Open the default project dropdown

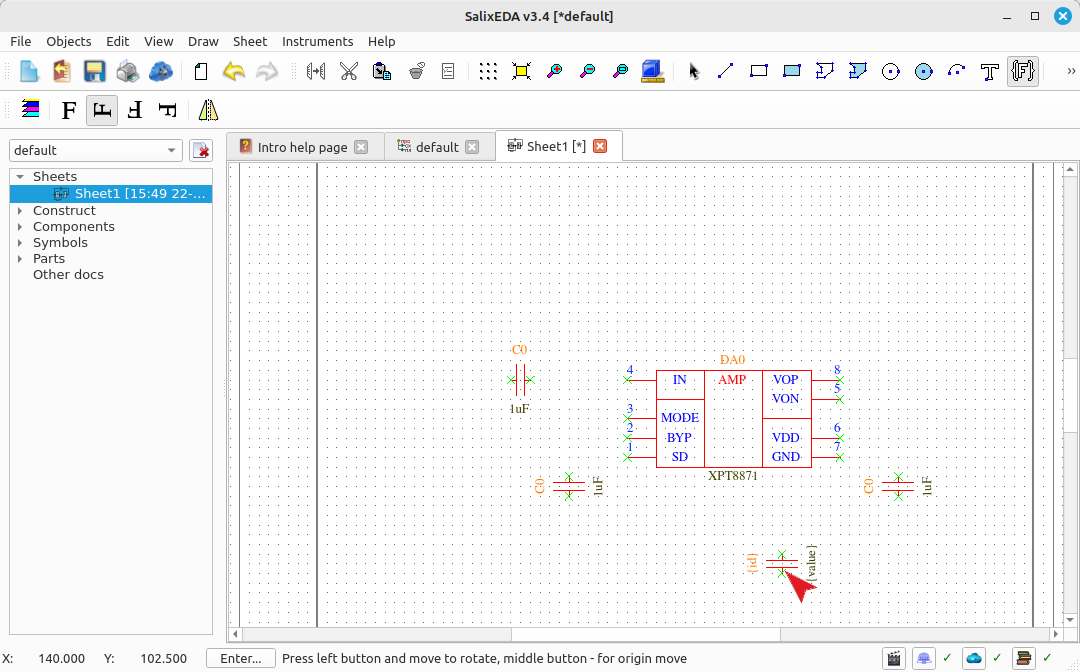pyautogui.click(x=96, y=150)
